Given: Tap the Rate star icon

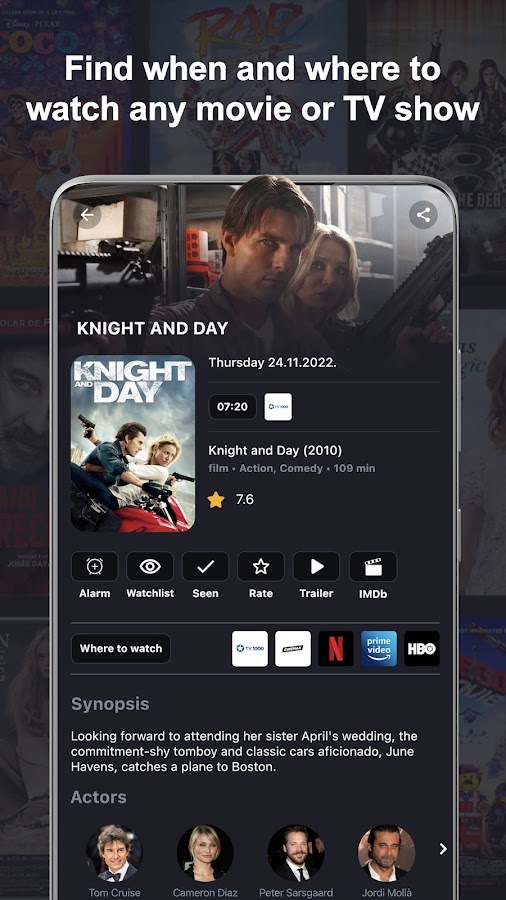Looking at the screenshot, I should pos(261,567).
